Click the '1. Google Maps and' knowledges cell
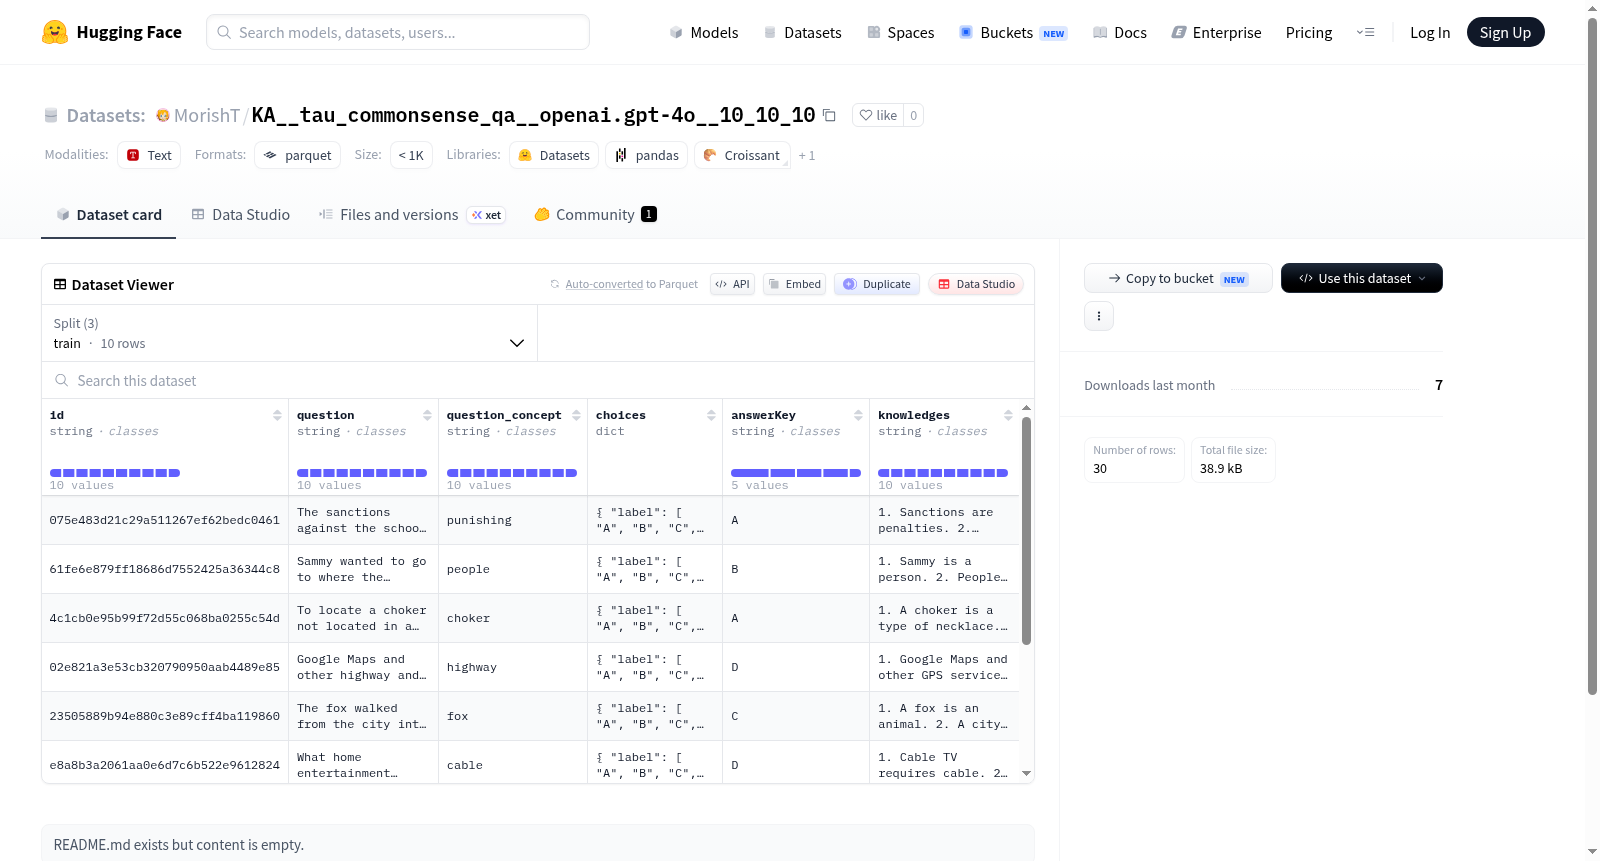Image resolution: width=1600 pixels, height=861 pixels. click(x=944, y=667)
